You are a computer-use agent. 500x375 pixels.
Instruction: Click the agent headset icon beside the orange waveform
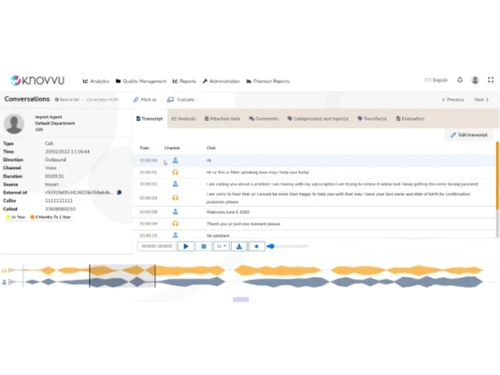click(x=4, y=270)
